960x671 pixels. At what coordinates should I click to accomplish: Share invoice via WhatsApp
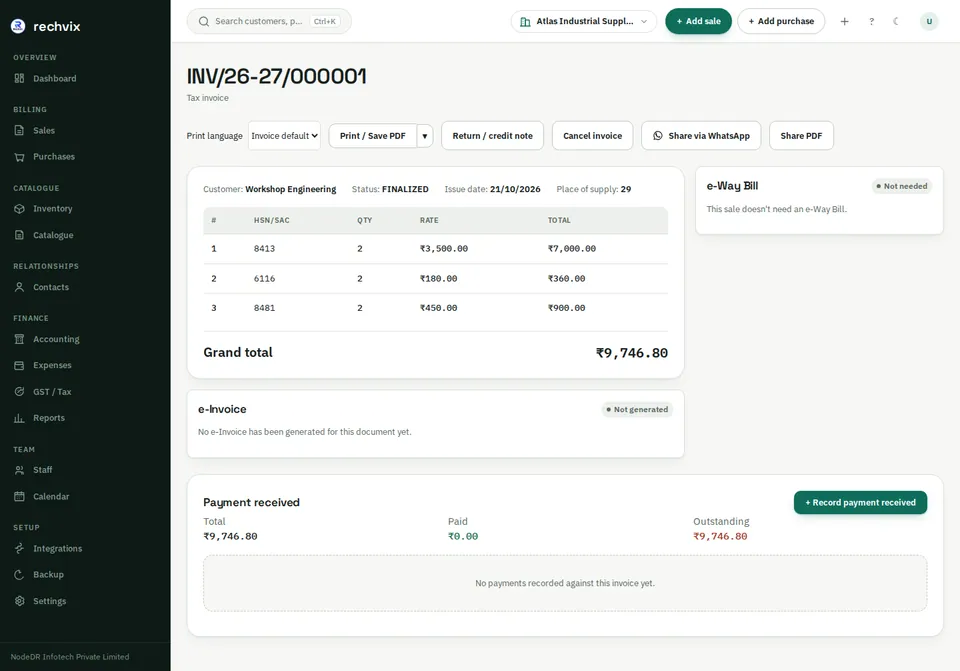(700, 136)
